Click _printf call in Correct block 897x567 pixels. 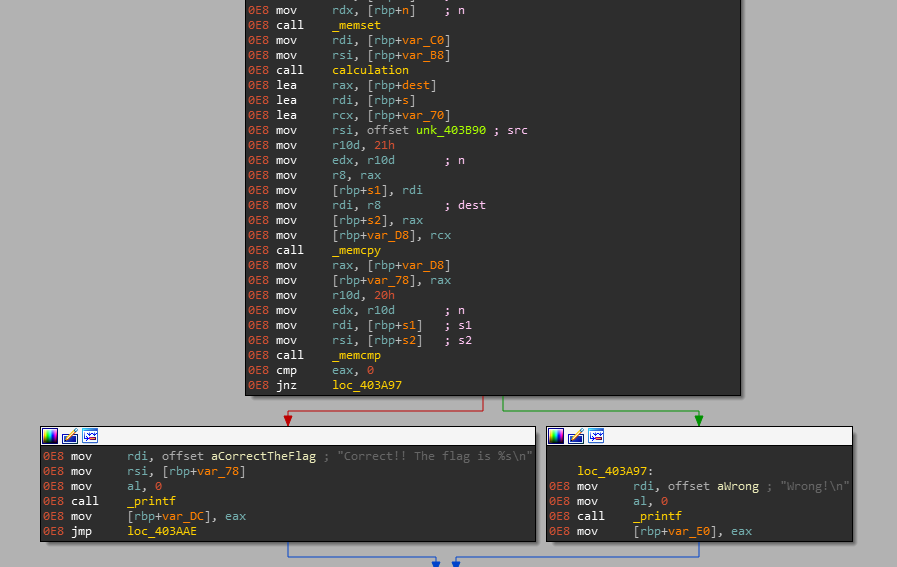(x=151, y=501)
